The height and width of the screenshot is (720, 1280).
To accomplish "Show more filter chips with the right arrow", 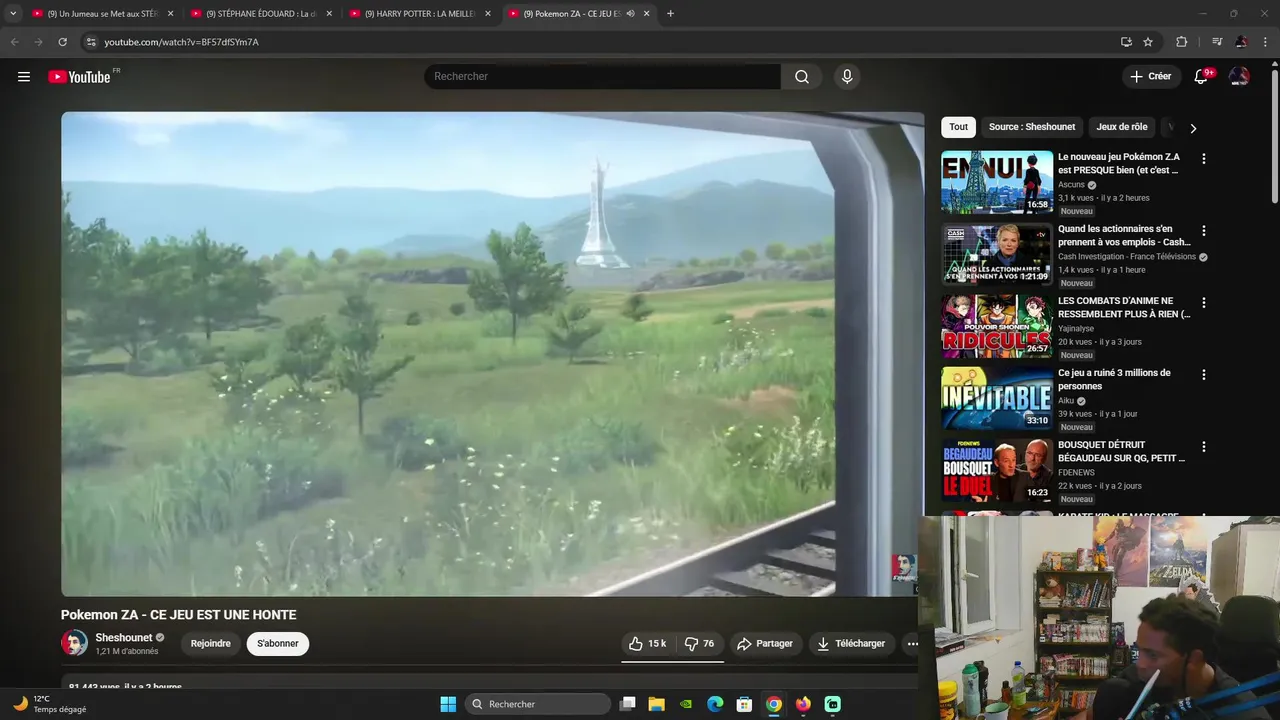I will click(x=1193, y=128).
